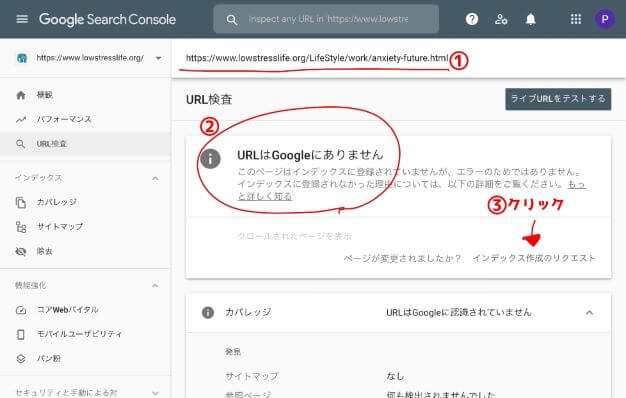Click the URLはGoogleに認識されていません status
626x398 pixels.
459,312
